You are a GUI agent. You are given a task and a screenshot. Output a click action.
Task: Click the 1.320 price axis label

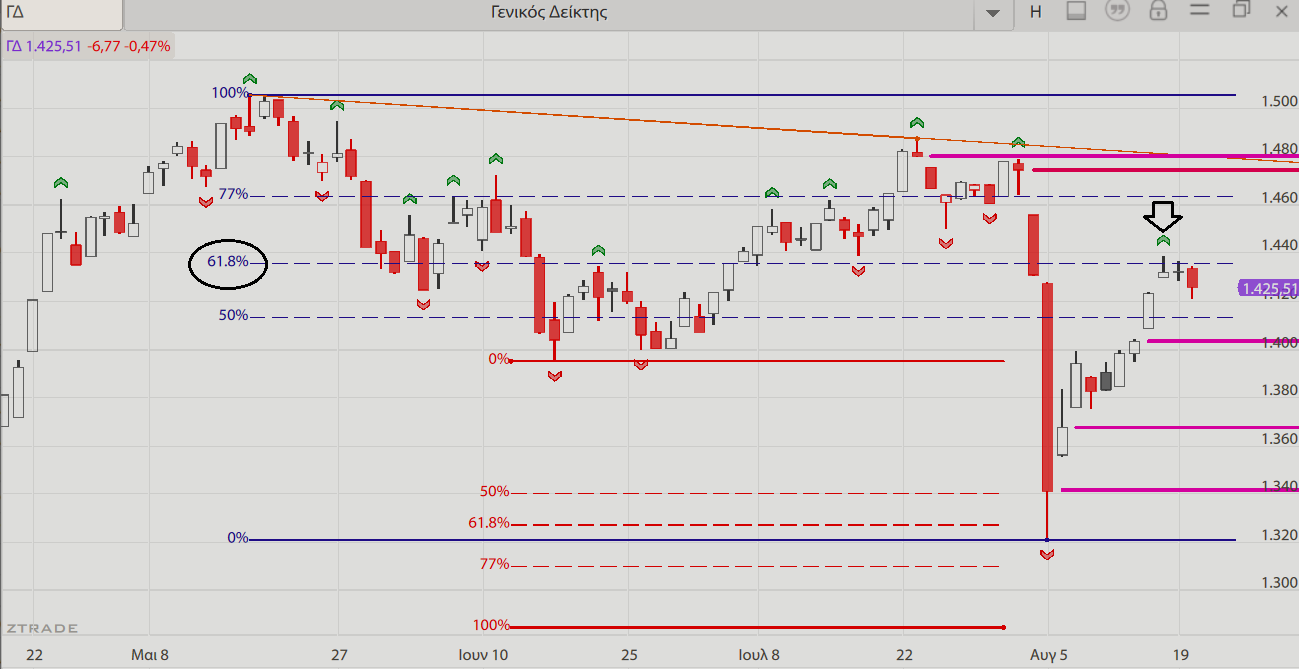(1280, 535)
